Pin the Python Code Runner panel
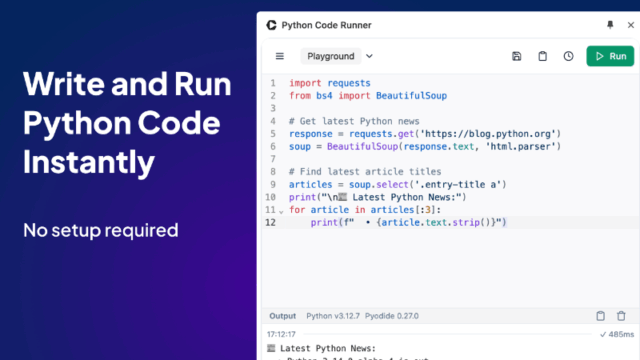Image resolution: width=640 pixels, height=360 pixels. coord(610,25)
